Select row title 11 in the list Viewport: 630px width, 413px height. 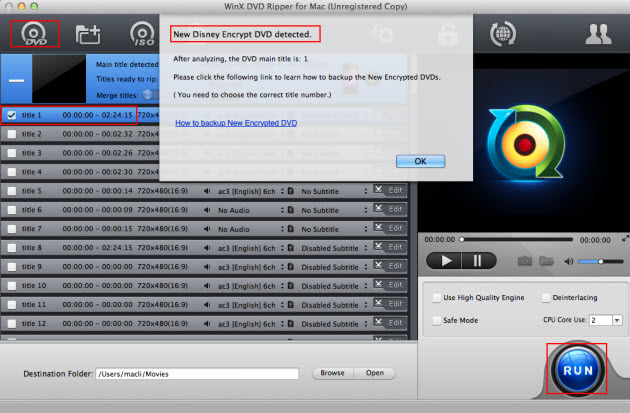coord(204,305)
